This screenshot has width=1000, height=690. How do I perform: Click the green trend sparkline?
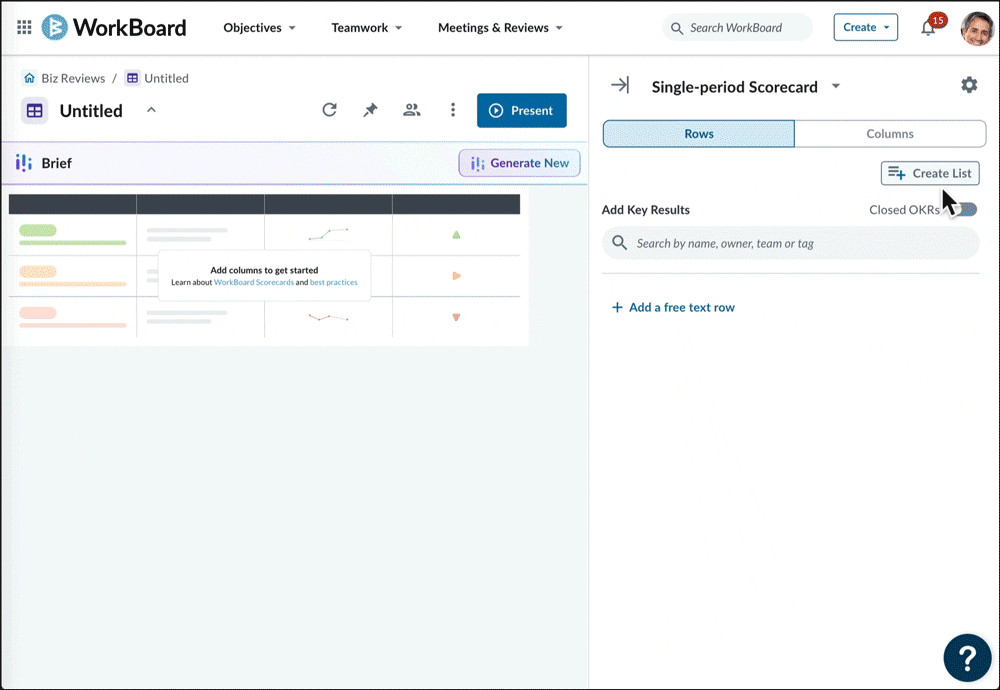click(328, 234)
